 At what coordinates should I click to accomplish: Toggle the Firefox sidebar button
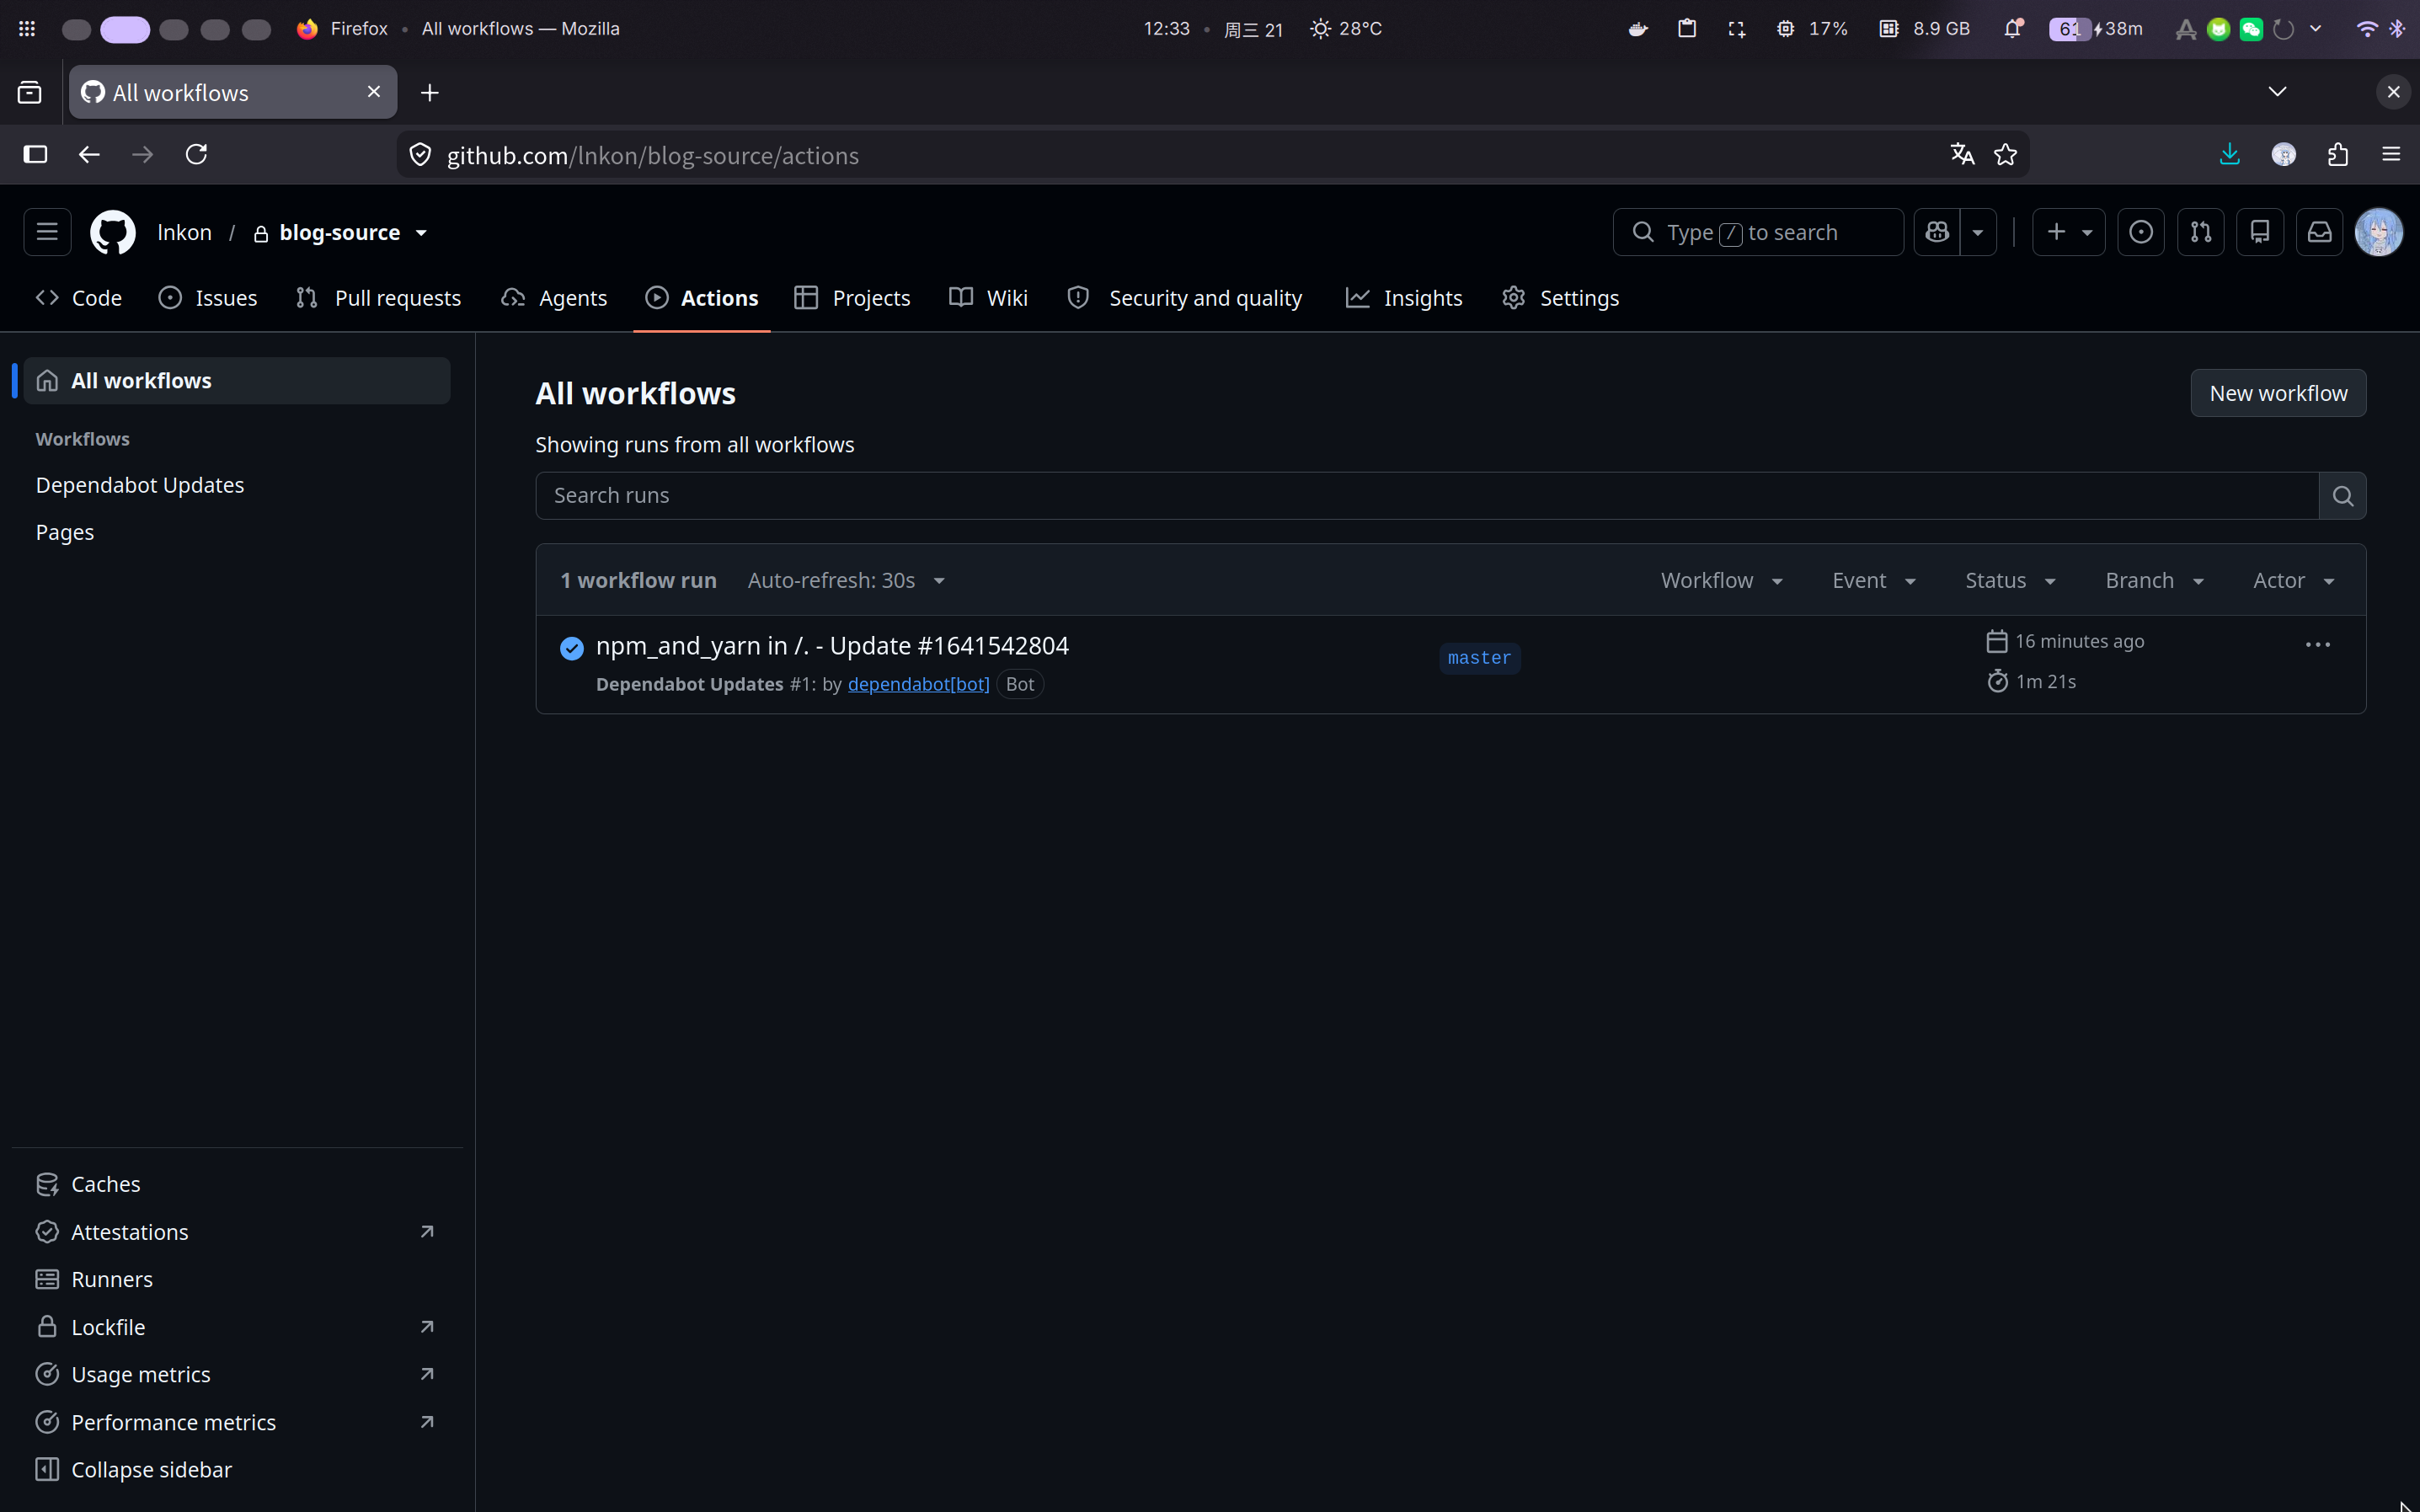[35, 155]
